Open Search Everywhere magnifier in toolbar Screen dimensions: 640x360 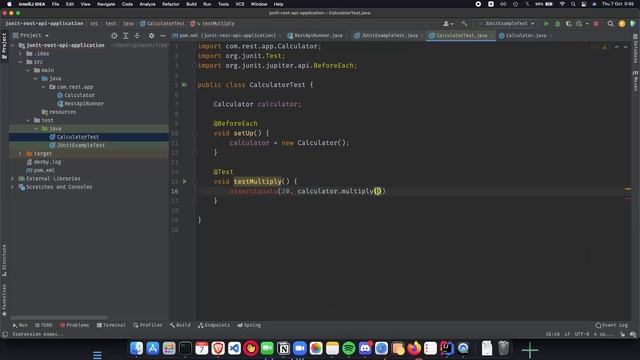pos(610,24)
